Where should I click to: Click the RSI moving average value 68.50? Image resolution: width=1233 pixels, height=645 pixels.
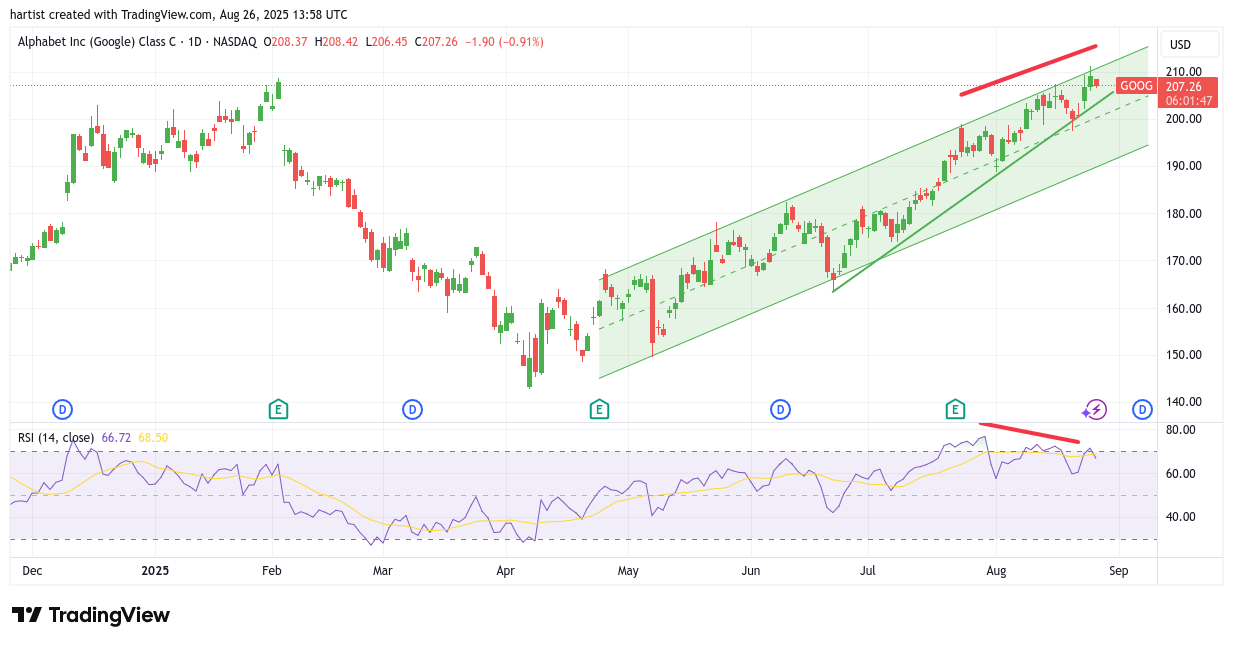point(152,437)
